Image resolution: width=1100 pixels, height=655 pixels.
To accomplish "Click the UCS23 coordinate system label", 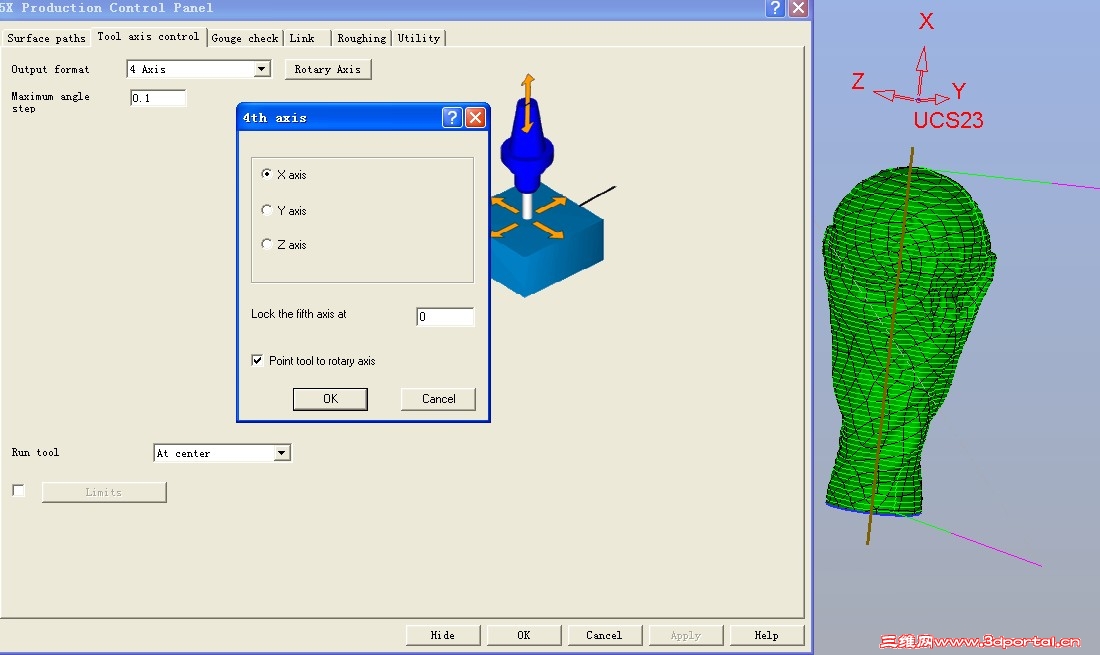I will [948, 121].
